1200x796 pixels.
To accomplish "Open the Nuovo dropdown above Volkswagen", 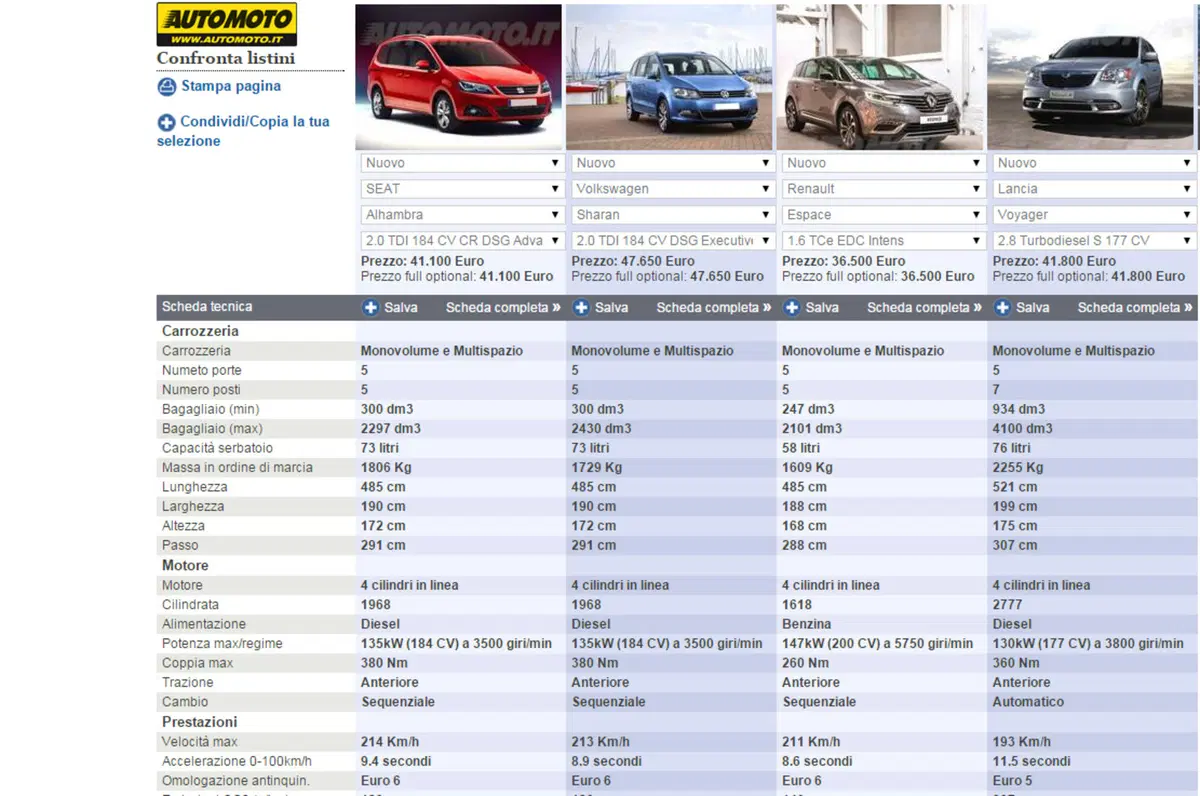I will 673,163.
